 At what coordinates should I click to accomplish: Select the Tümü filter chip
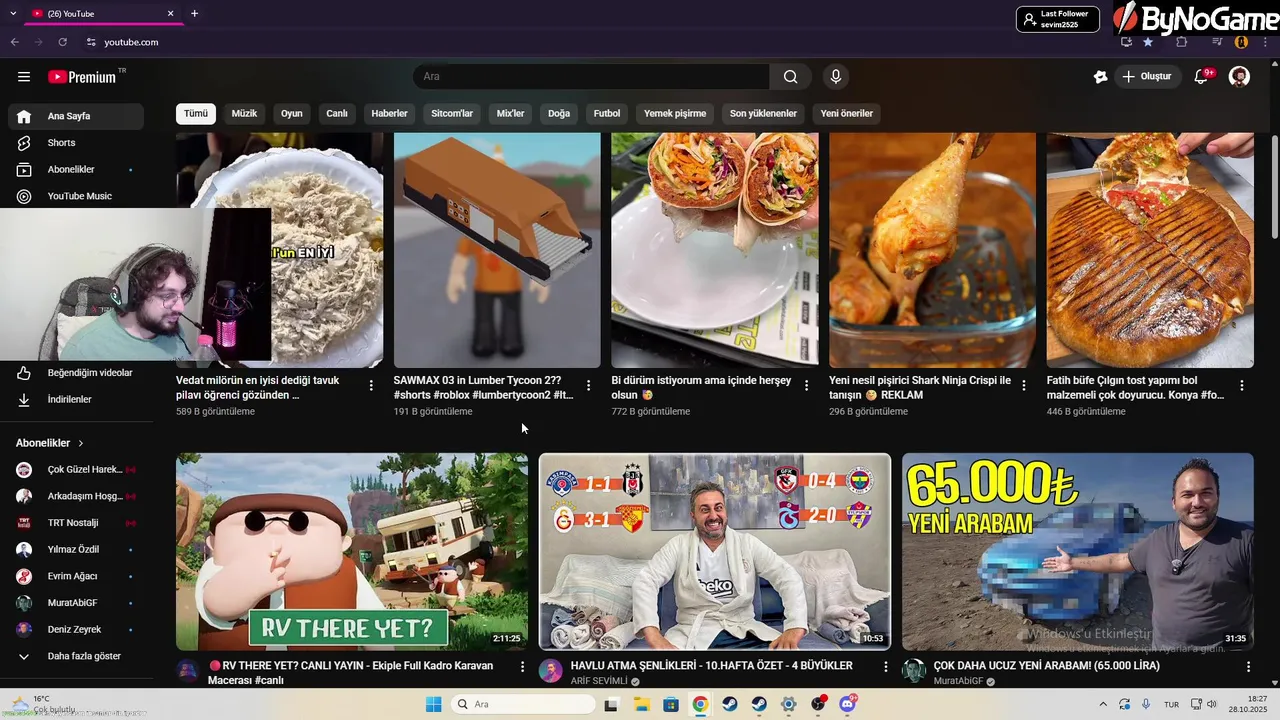[196, 114]
